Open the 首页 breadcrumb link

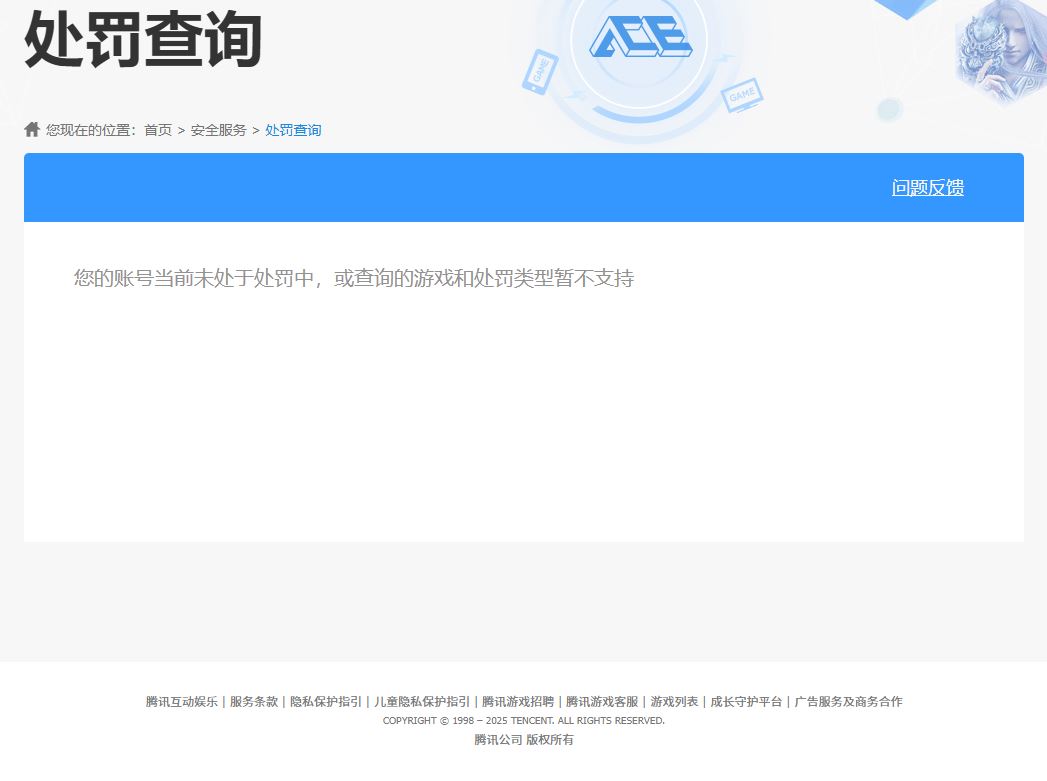[x=160, y=129]
